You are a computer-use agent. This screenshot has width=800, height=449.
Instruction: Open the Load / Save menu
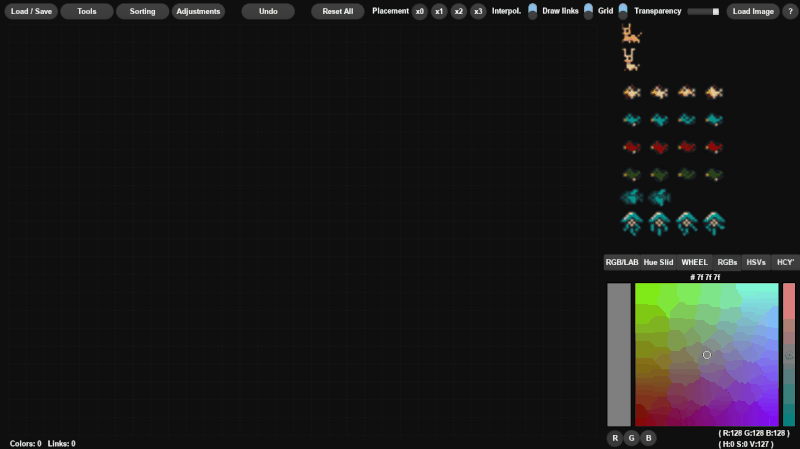(31, 11)
